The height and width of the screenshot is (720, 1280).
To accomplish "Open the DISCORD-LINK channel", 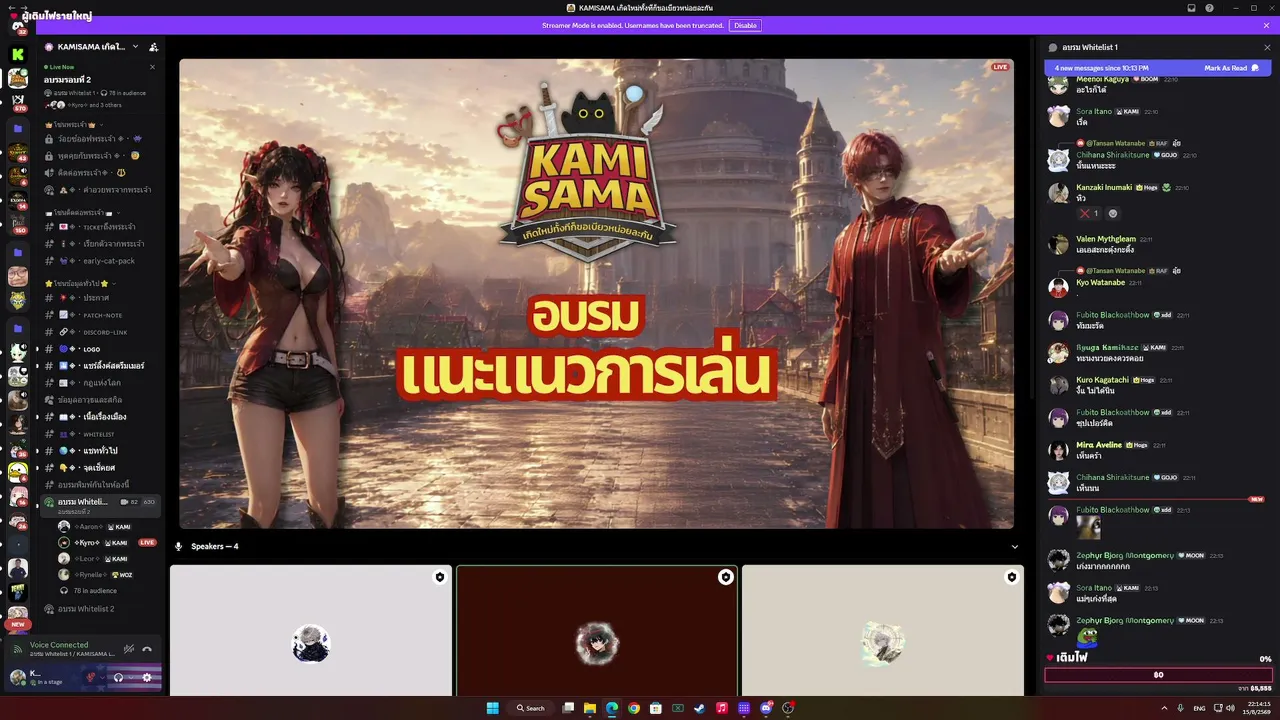I will tap(100, 332).
